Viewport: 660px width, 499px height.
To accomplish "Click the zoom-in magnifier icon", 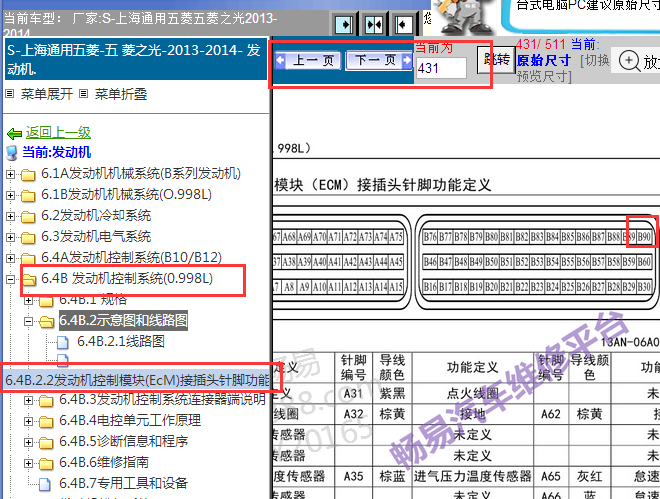I will tap(628, 61).
